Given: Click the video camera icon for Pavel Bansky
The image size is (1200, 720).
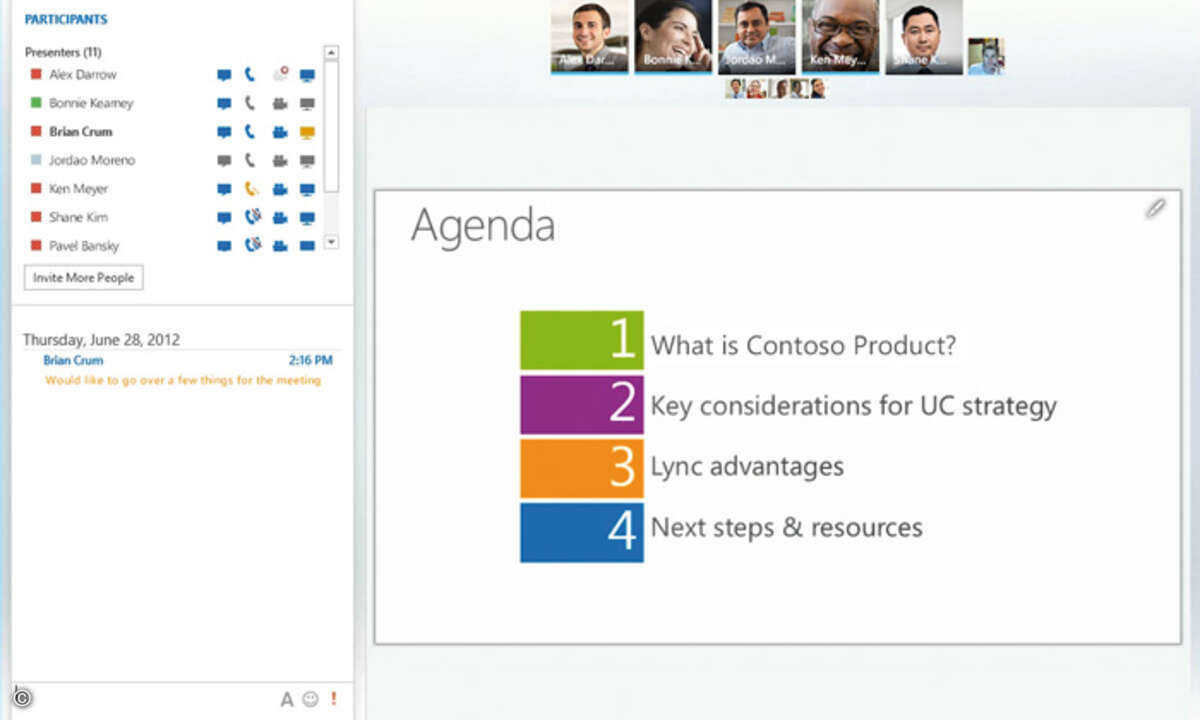Looking at the screenshot, I should (280, 245).
